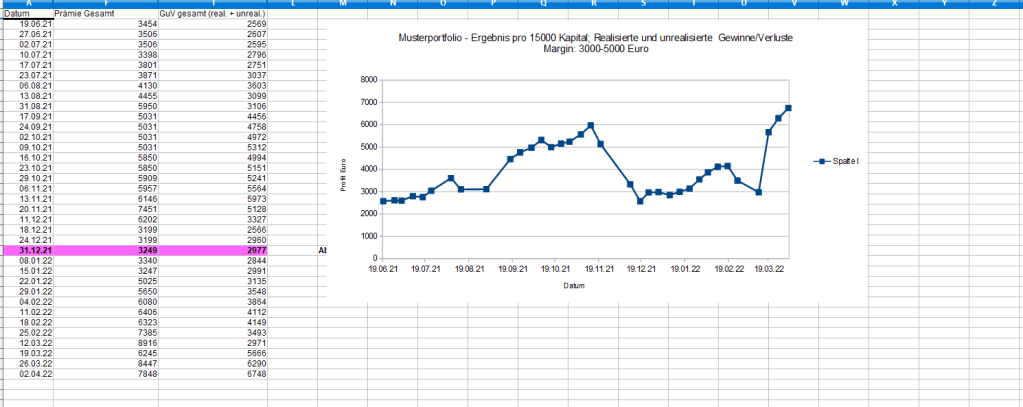Viewport: 1023px width, 407px height.
Task: Click the date cell 19.06.21
Action: tap(36, 22)
